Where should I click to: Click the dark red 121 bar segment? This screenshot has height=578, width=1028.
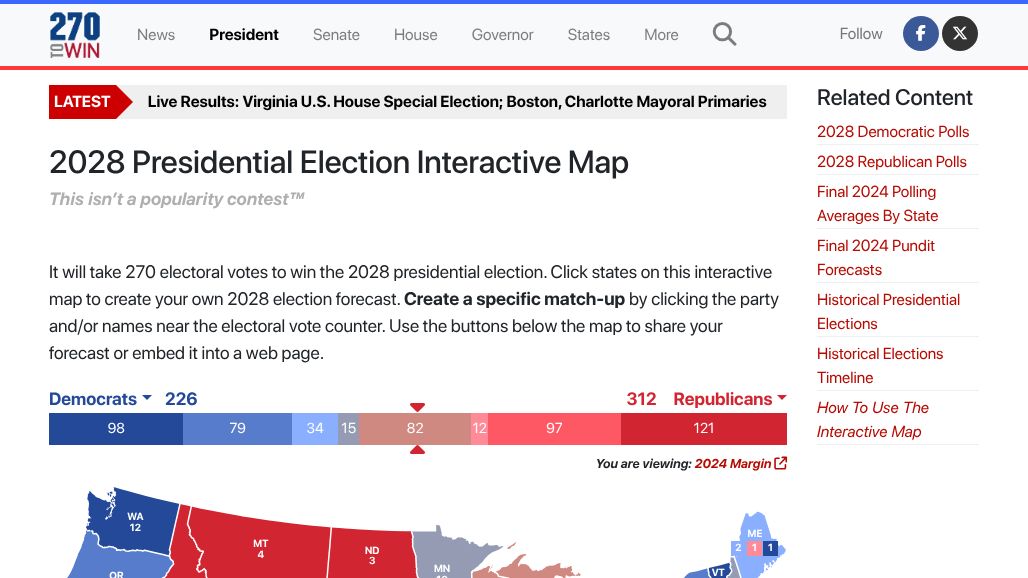coord(703,429)
